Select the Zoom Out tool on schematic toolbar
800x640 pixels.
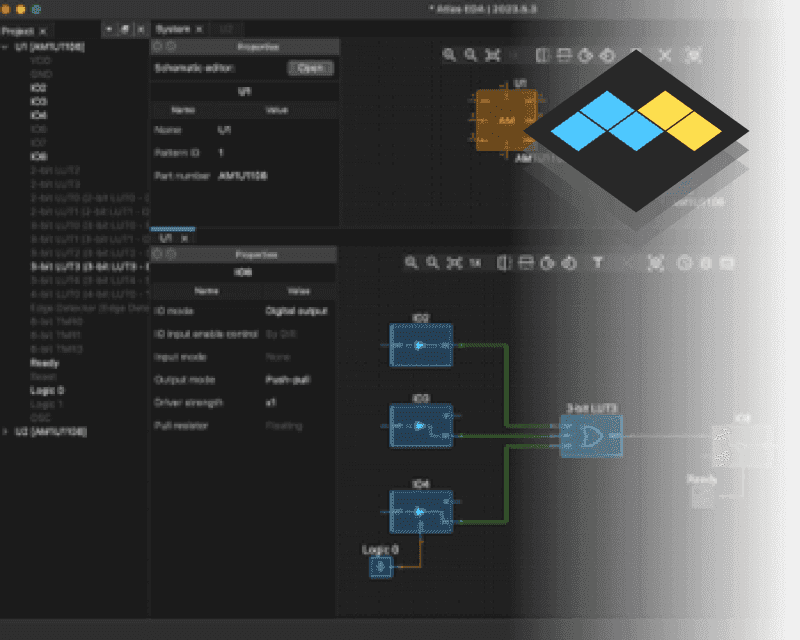(x=431, y=264)
